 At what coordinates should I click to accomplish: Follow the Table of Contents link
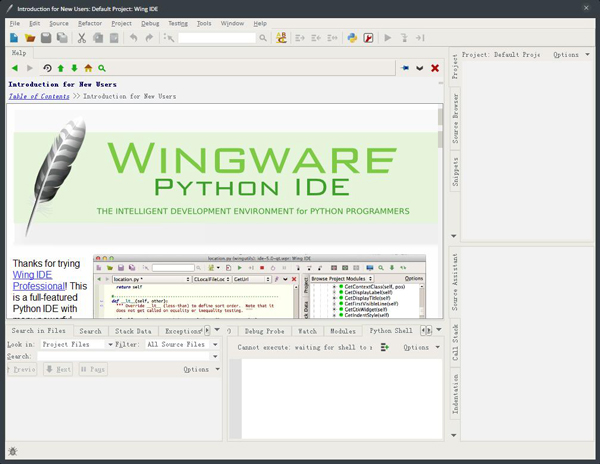(x=39, y=96)
